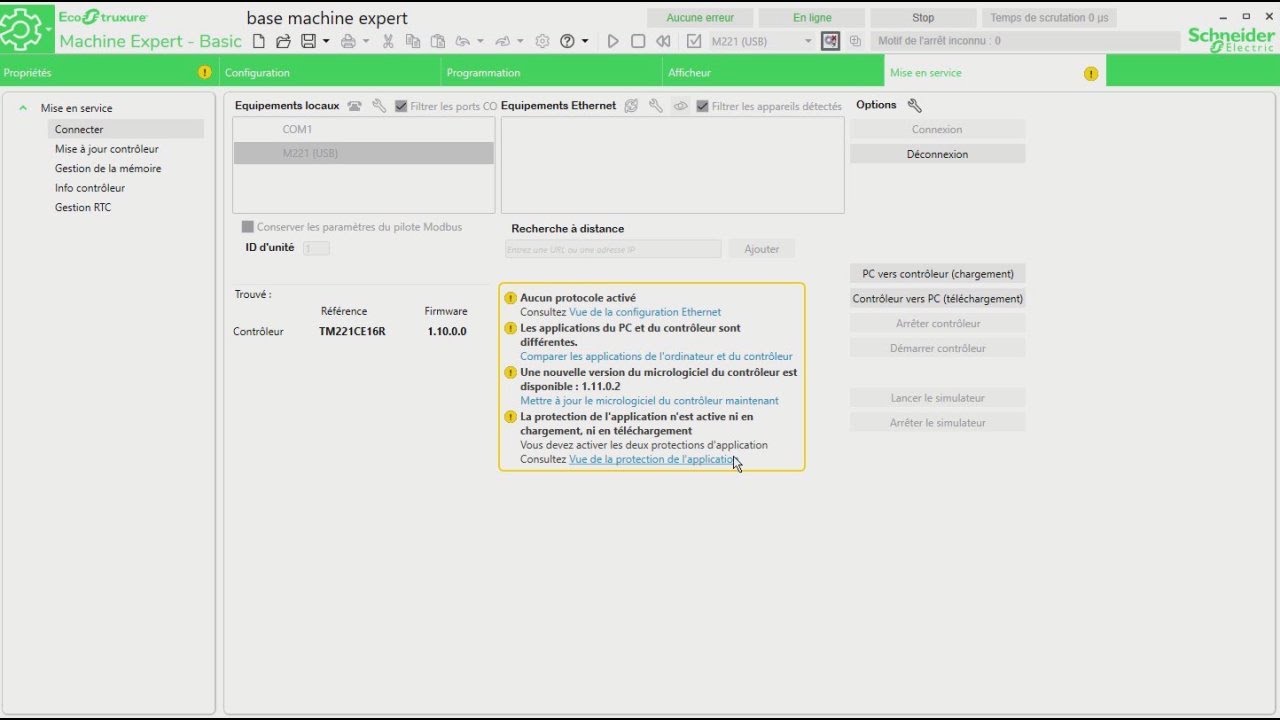Start the controller with the play icon
Viewport: 1280px width, 720px height.
[x=613, y=41]
